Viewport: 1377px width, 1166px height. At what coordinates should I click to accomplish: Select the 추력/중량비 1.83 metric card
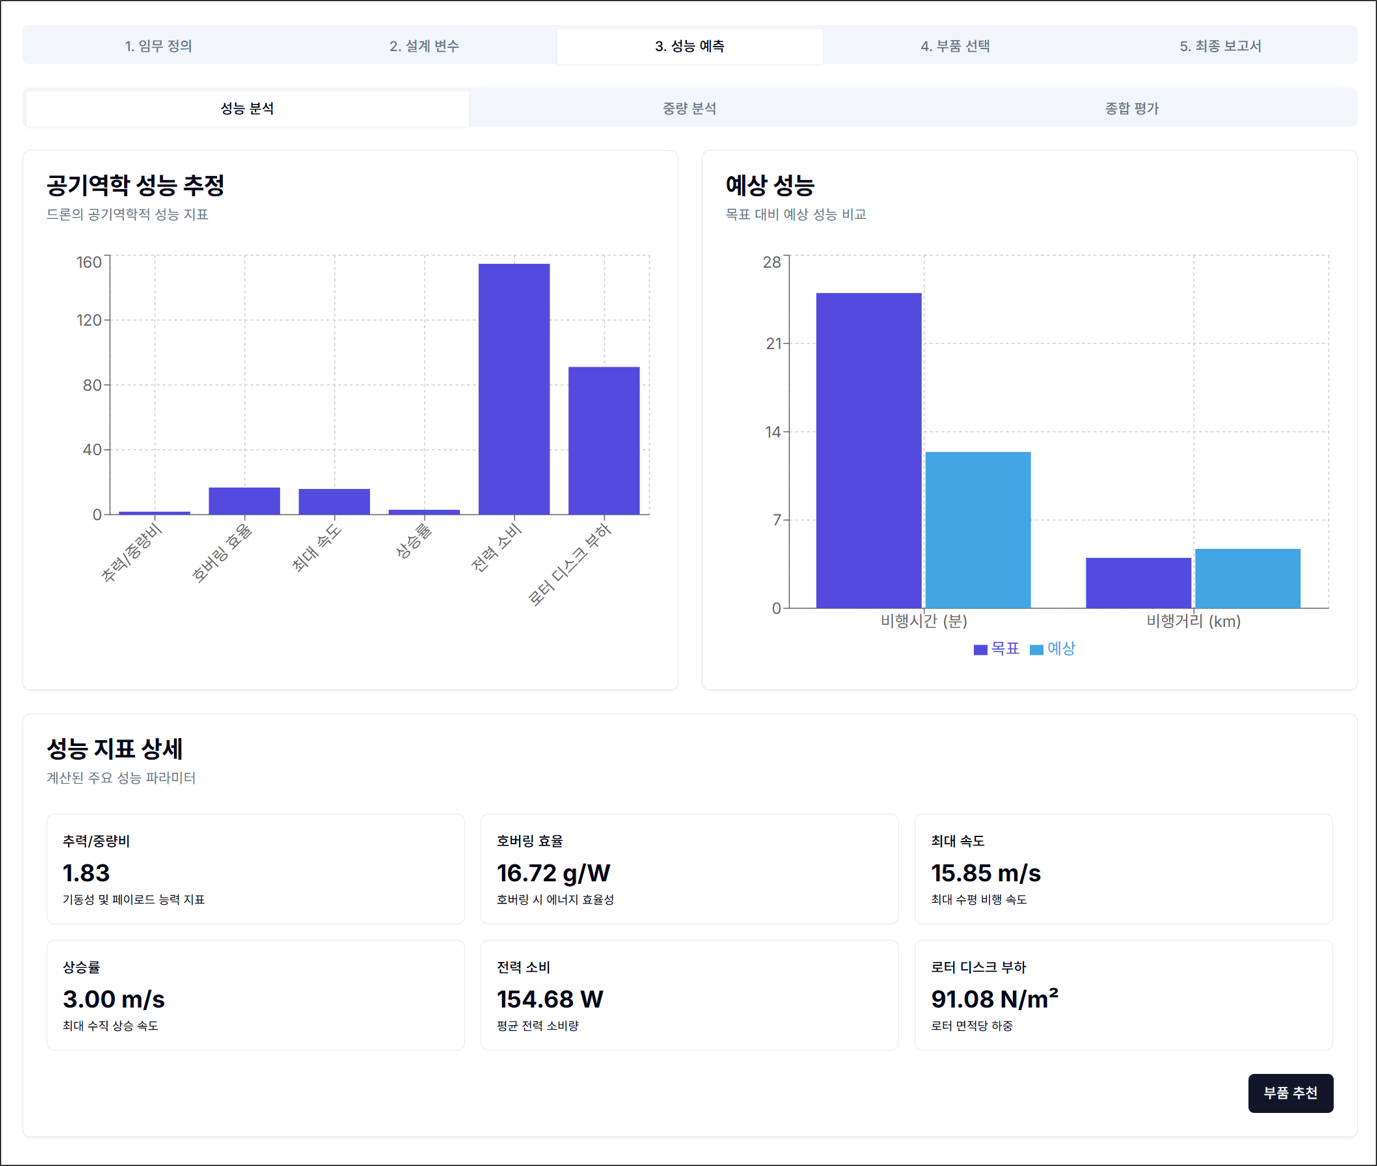pyautogui.click(x=255, y=869)
